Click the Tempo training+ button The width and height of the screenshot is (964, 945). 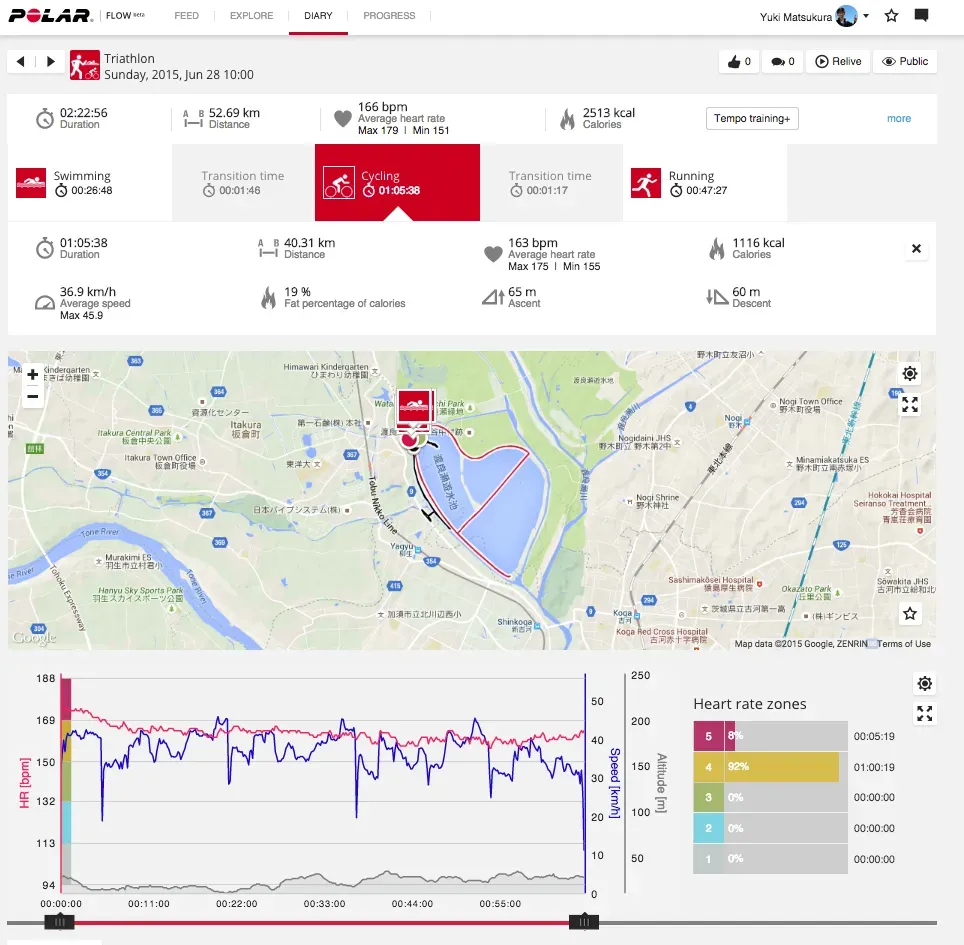[x=752, y=118]
